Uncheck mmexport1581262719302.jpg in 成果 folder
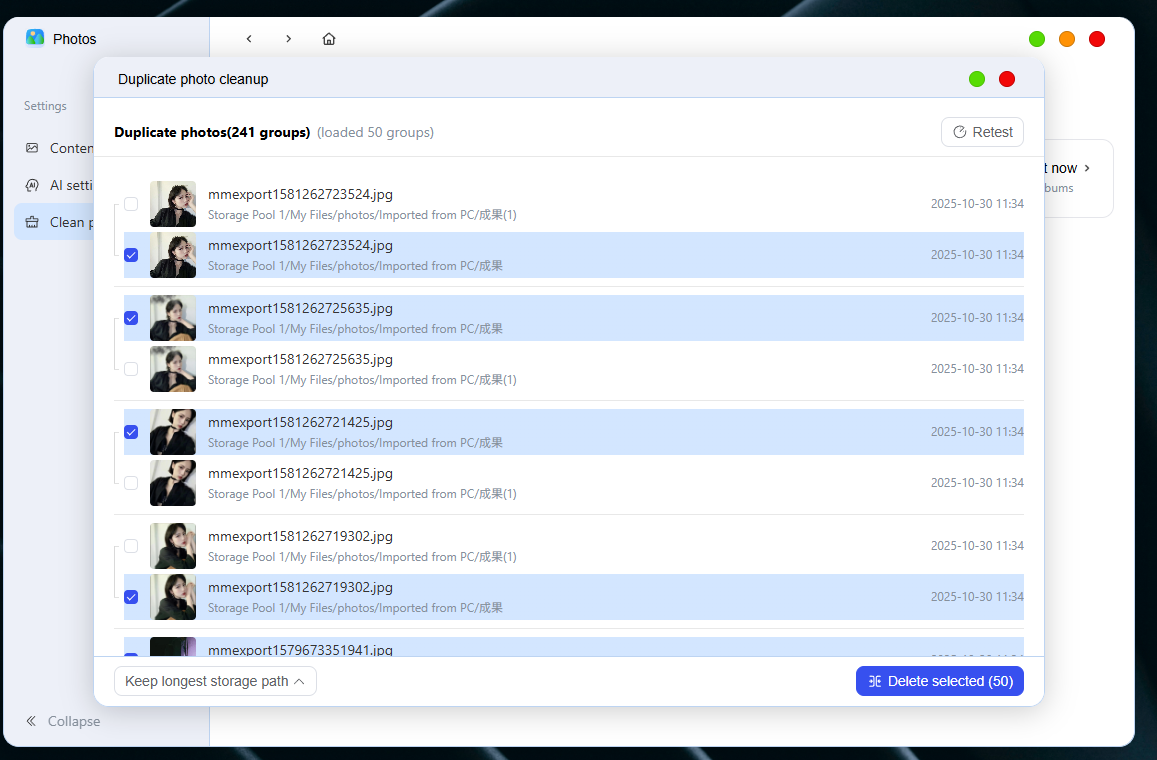Image resolution: width=1157 pixels, height=760 pixels. 131,597
